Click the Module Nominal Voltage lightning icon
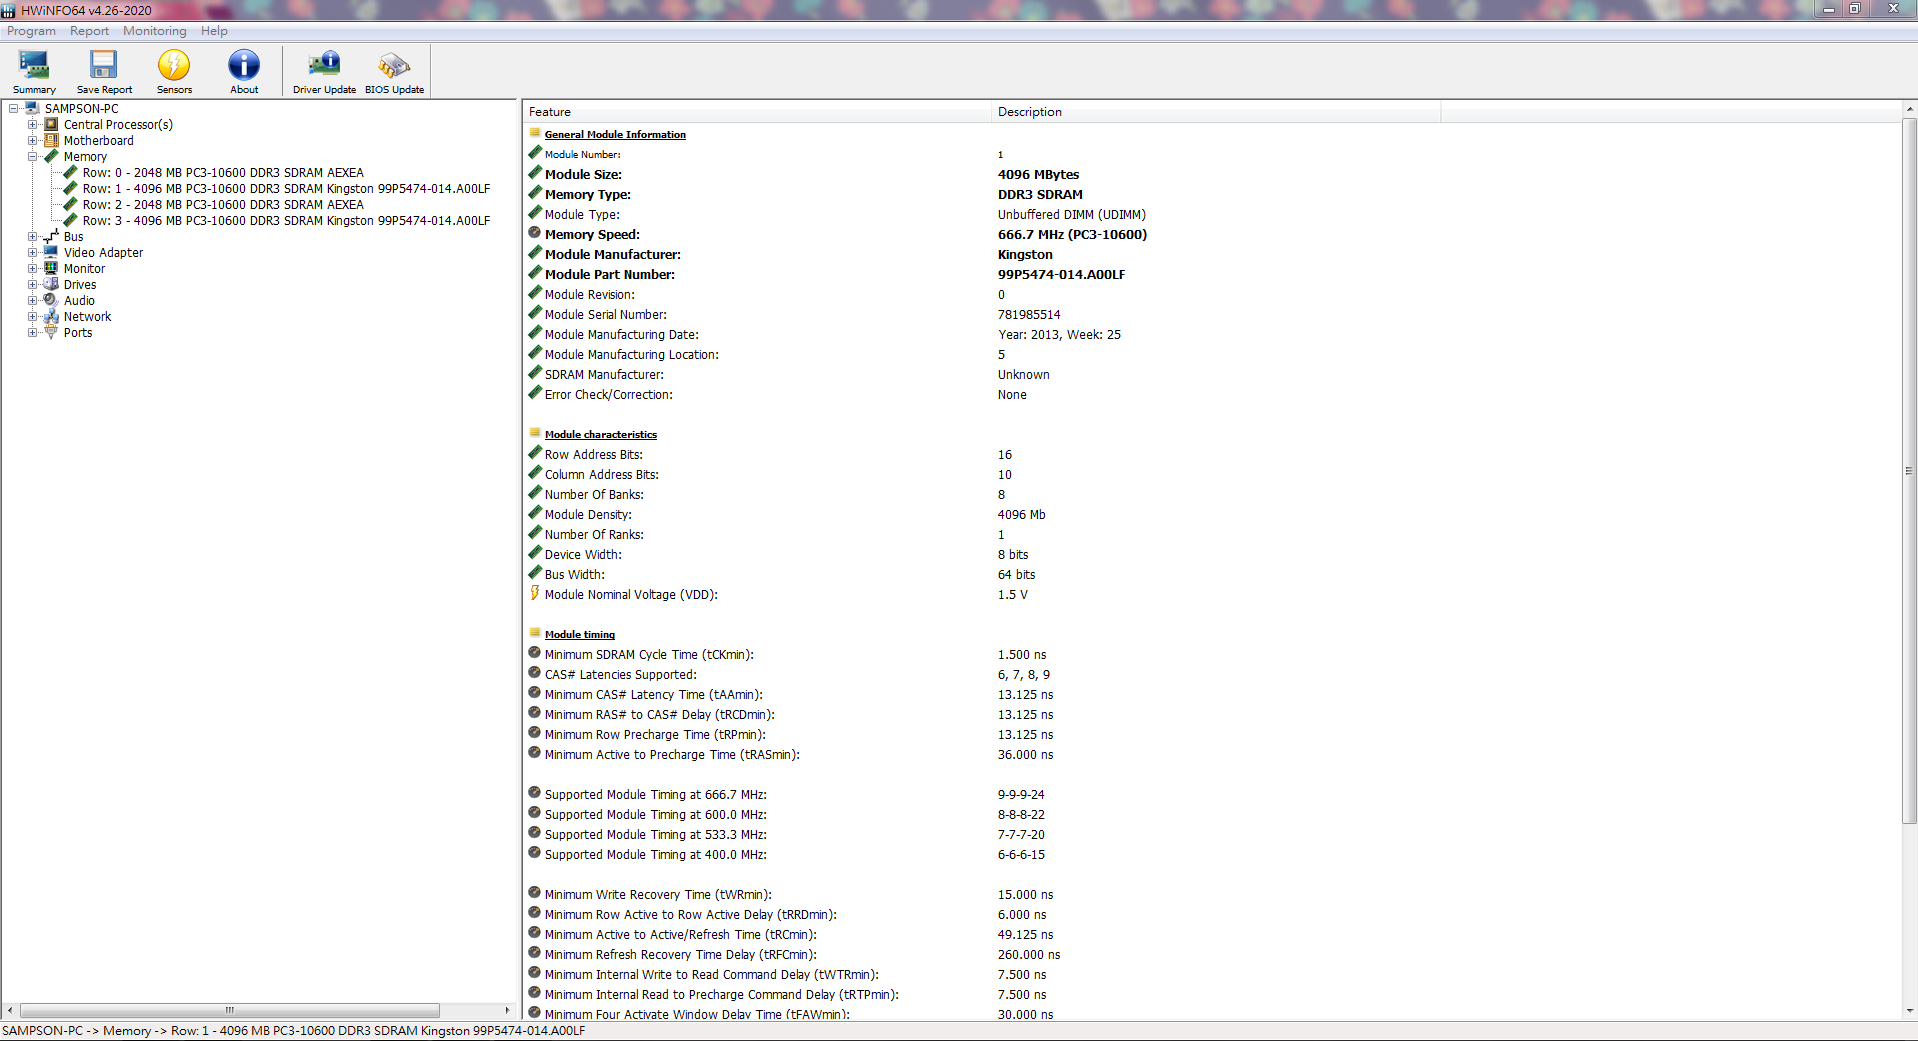 click(x=535, y=594)
